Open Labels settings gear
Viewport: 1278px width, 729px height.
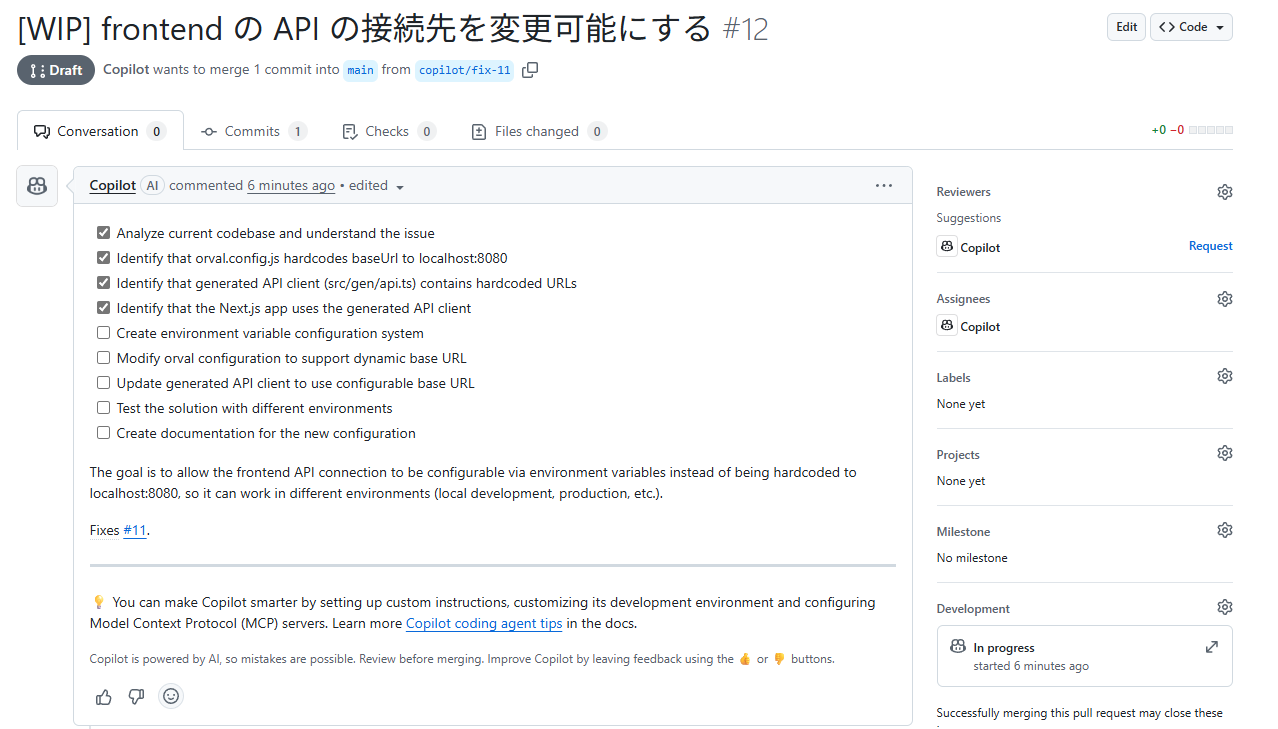pyautogui.click(x=1224, y=376)
